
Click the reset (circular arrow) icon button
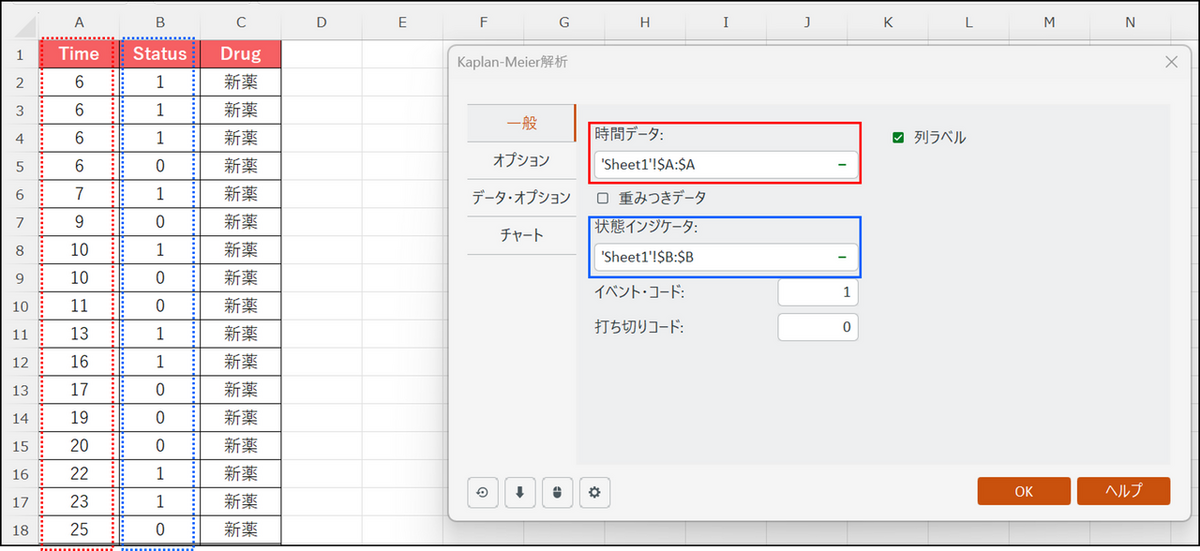pyautogui.click(x=485, y=492)
